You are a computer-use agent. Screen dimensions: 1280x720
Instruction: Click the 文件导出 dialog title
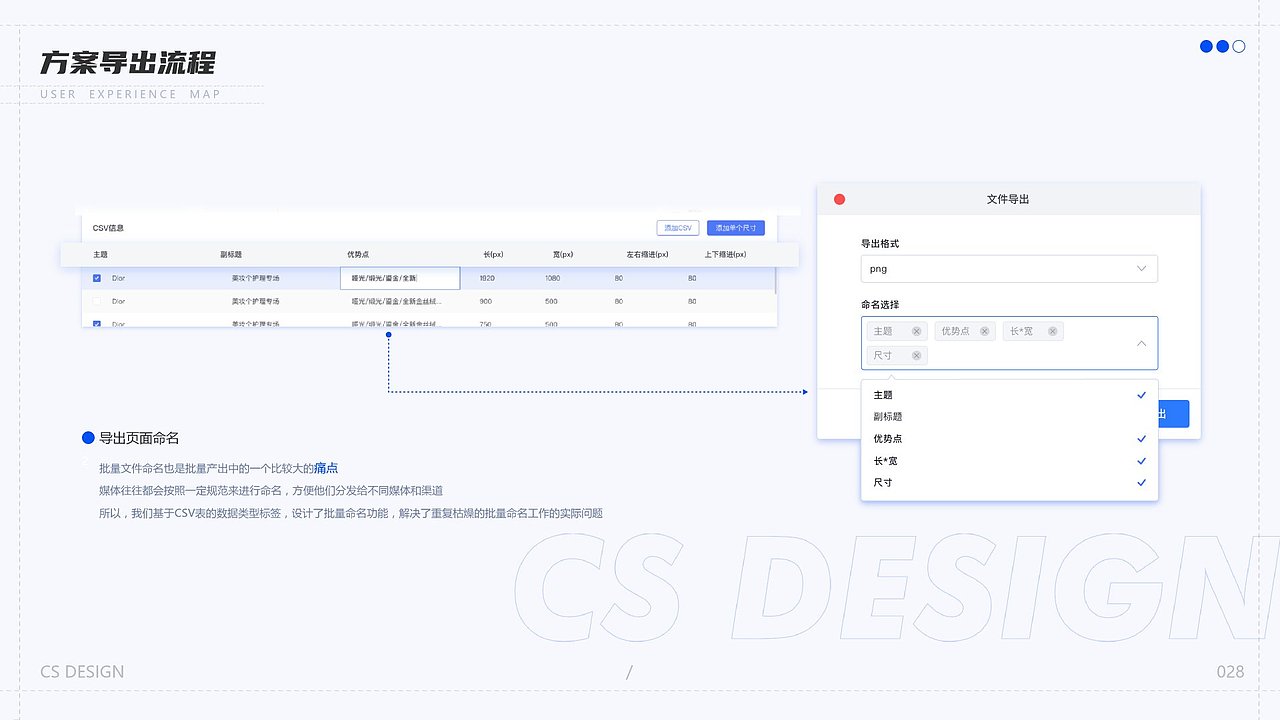(1008, 199)
